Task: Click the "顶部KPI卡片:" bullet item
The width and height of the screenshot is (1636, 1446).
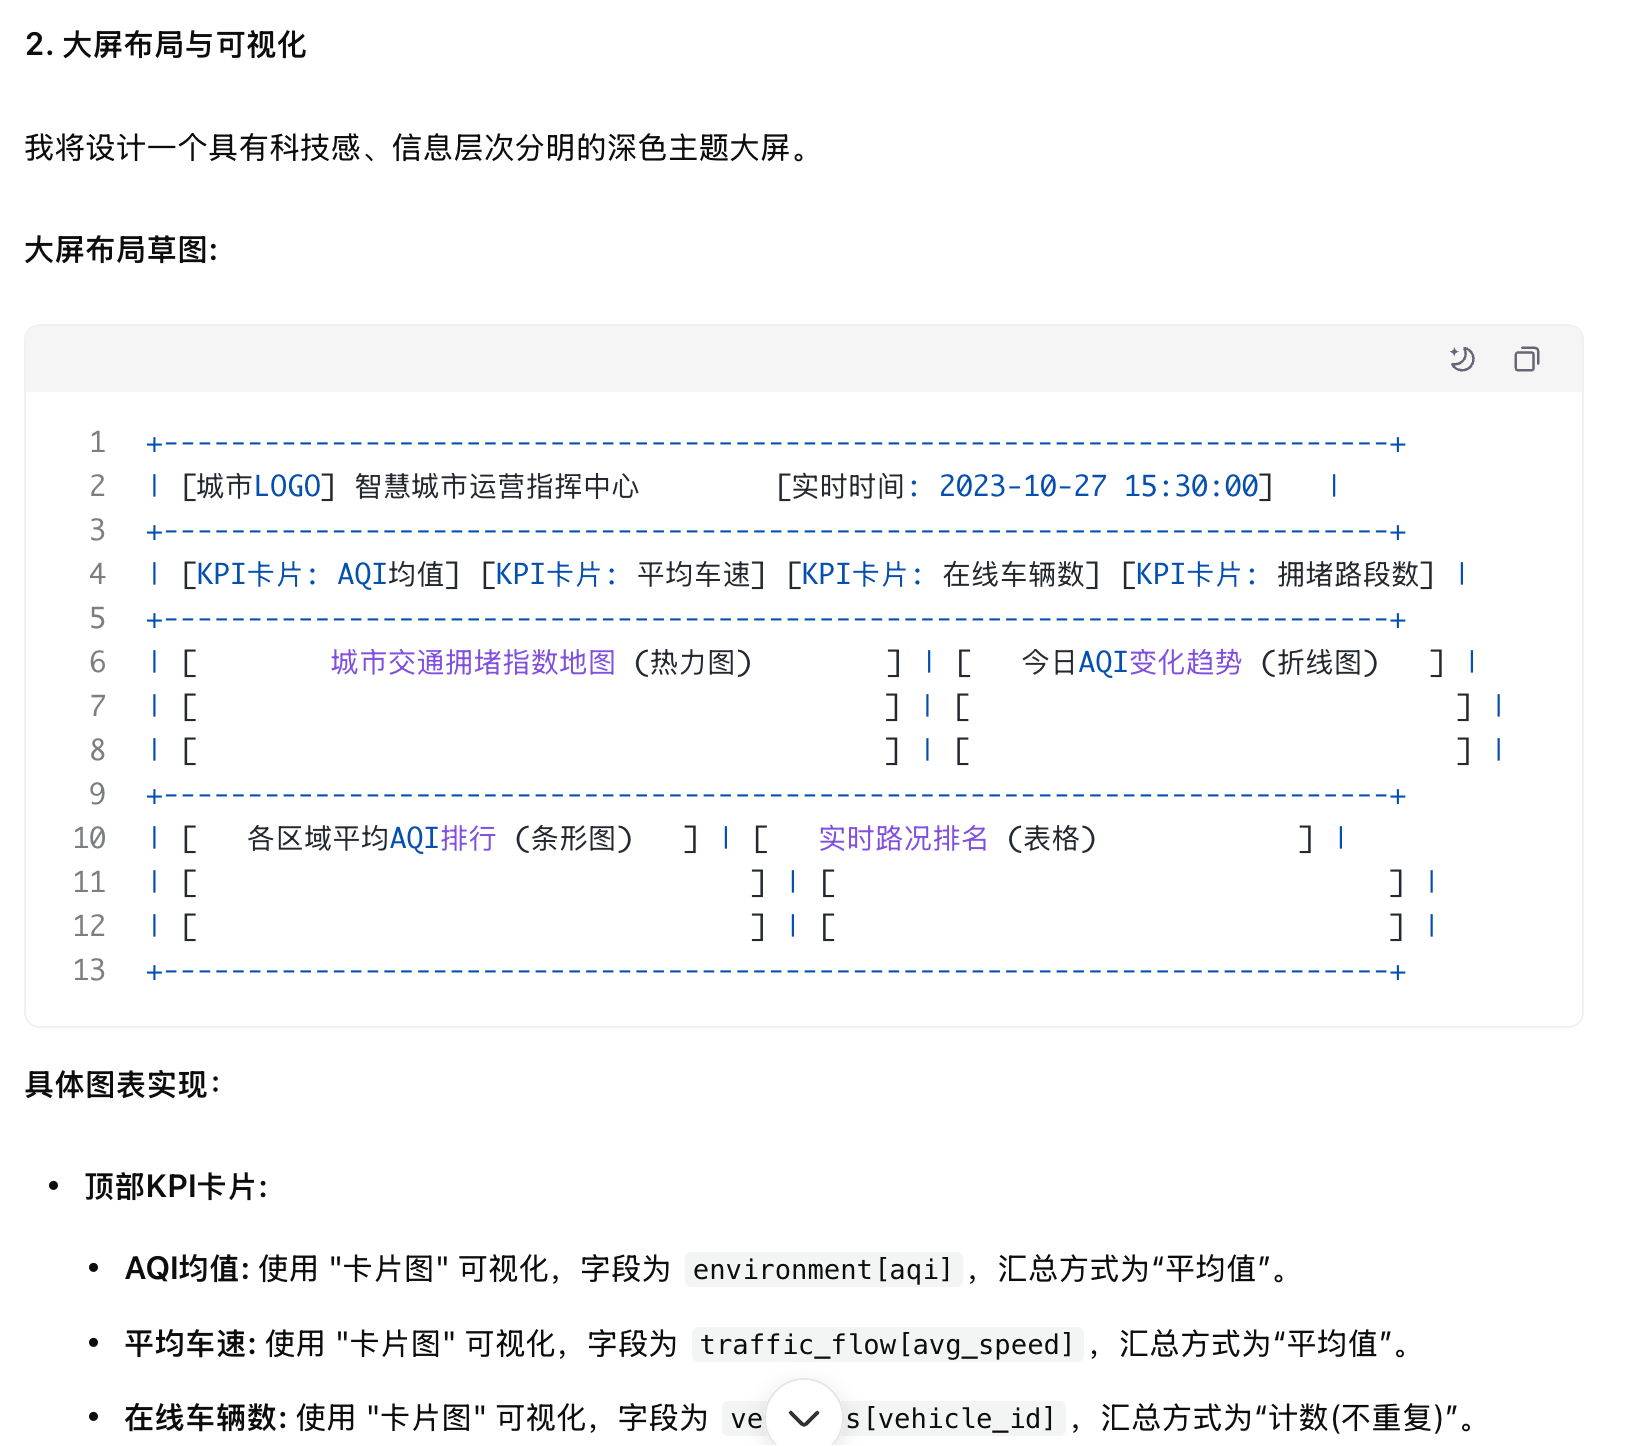Action: pos(176,1187)
